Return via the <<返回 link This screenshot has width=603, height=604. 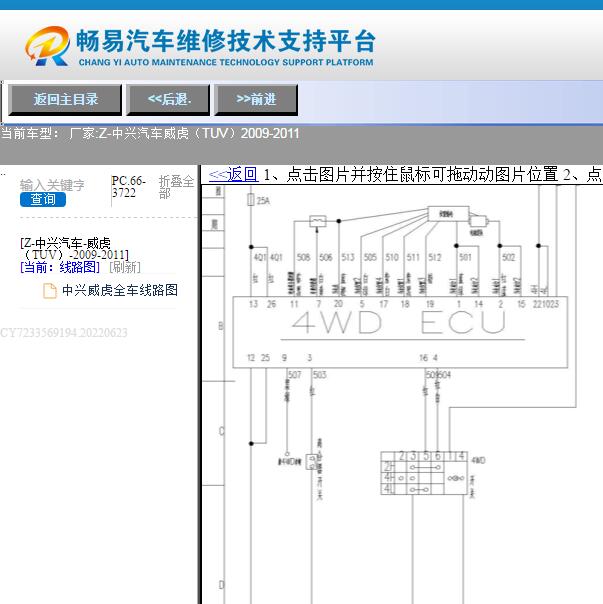(x=233, y=174)
